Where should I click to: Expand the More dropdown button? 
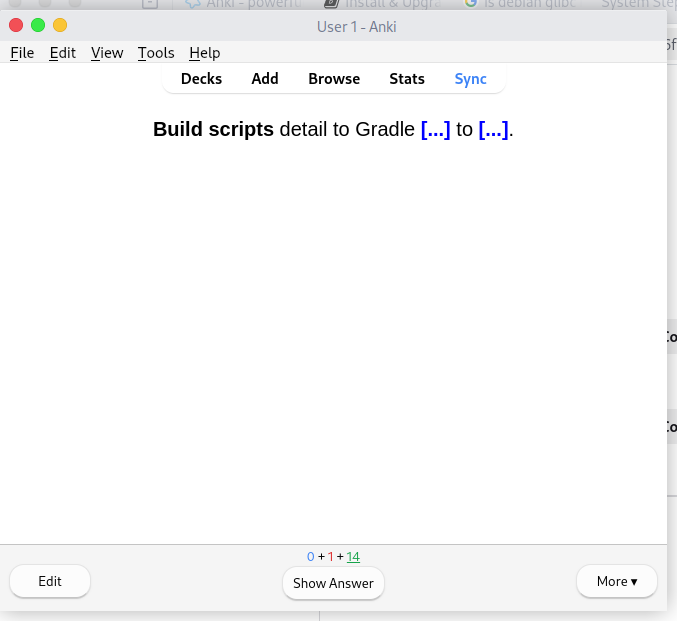click(617, 581)
